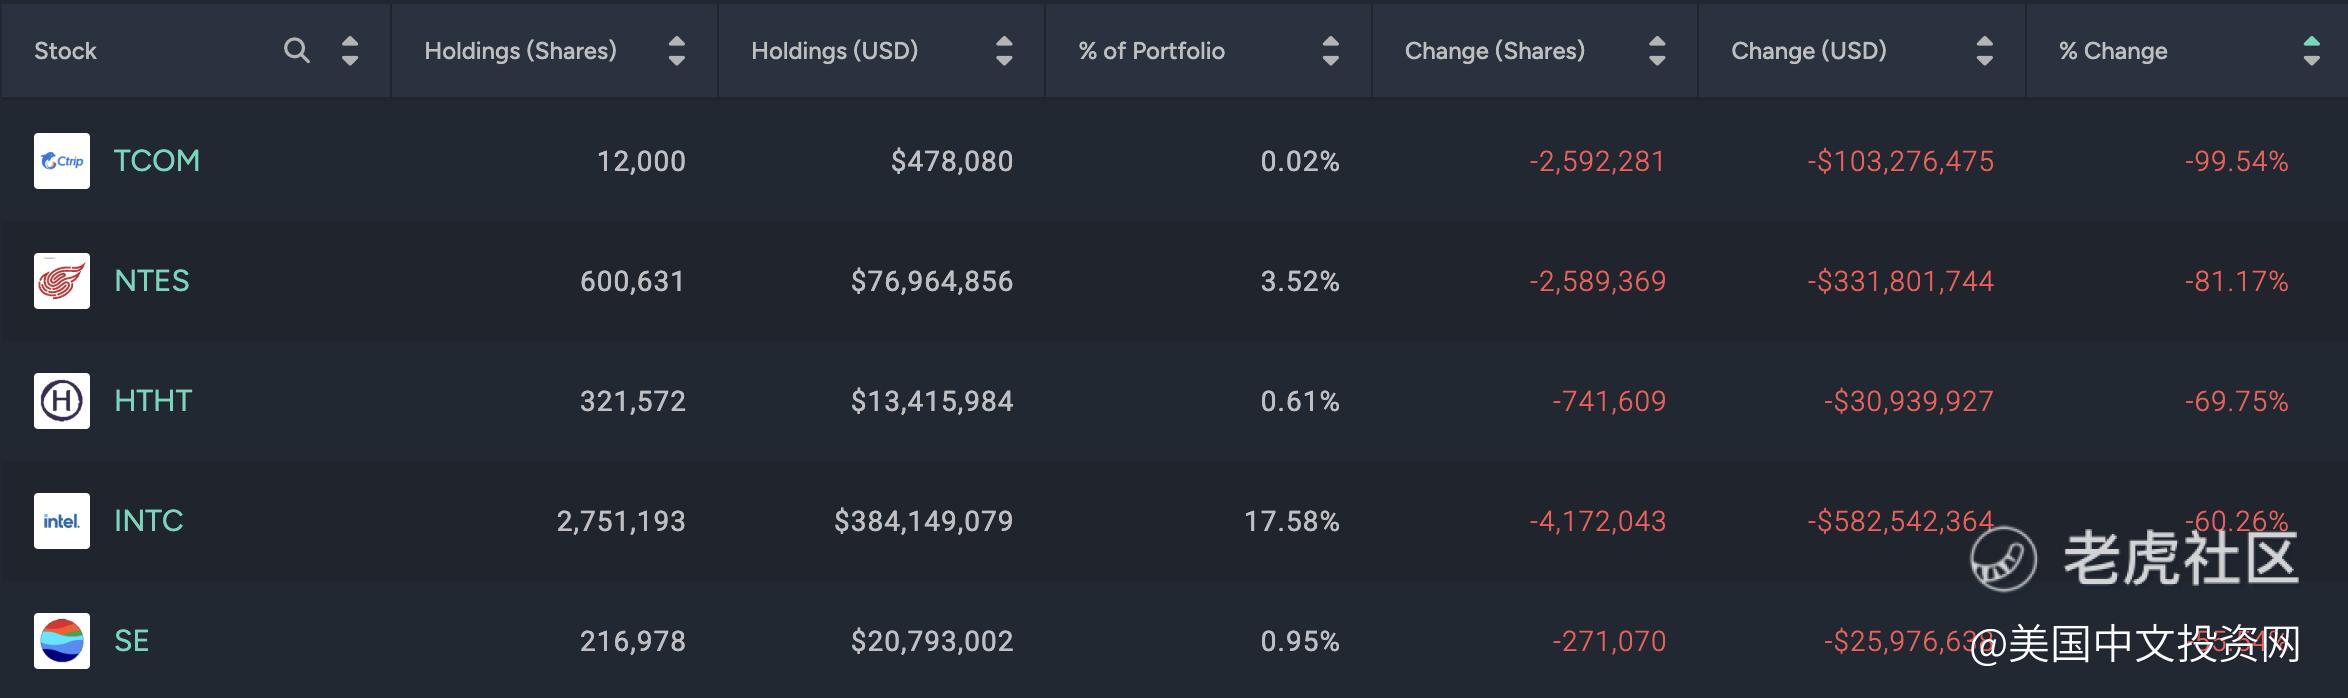Open the NTES ticker link

[152, 281]
